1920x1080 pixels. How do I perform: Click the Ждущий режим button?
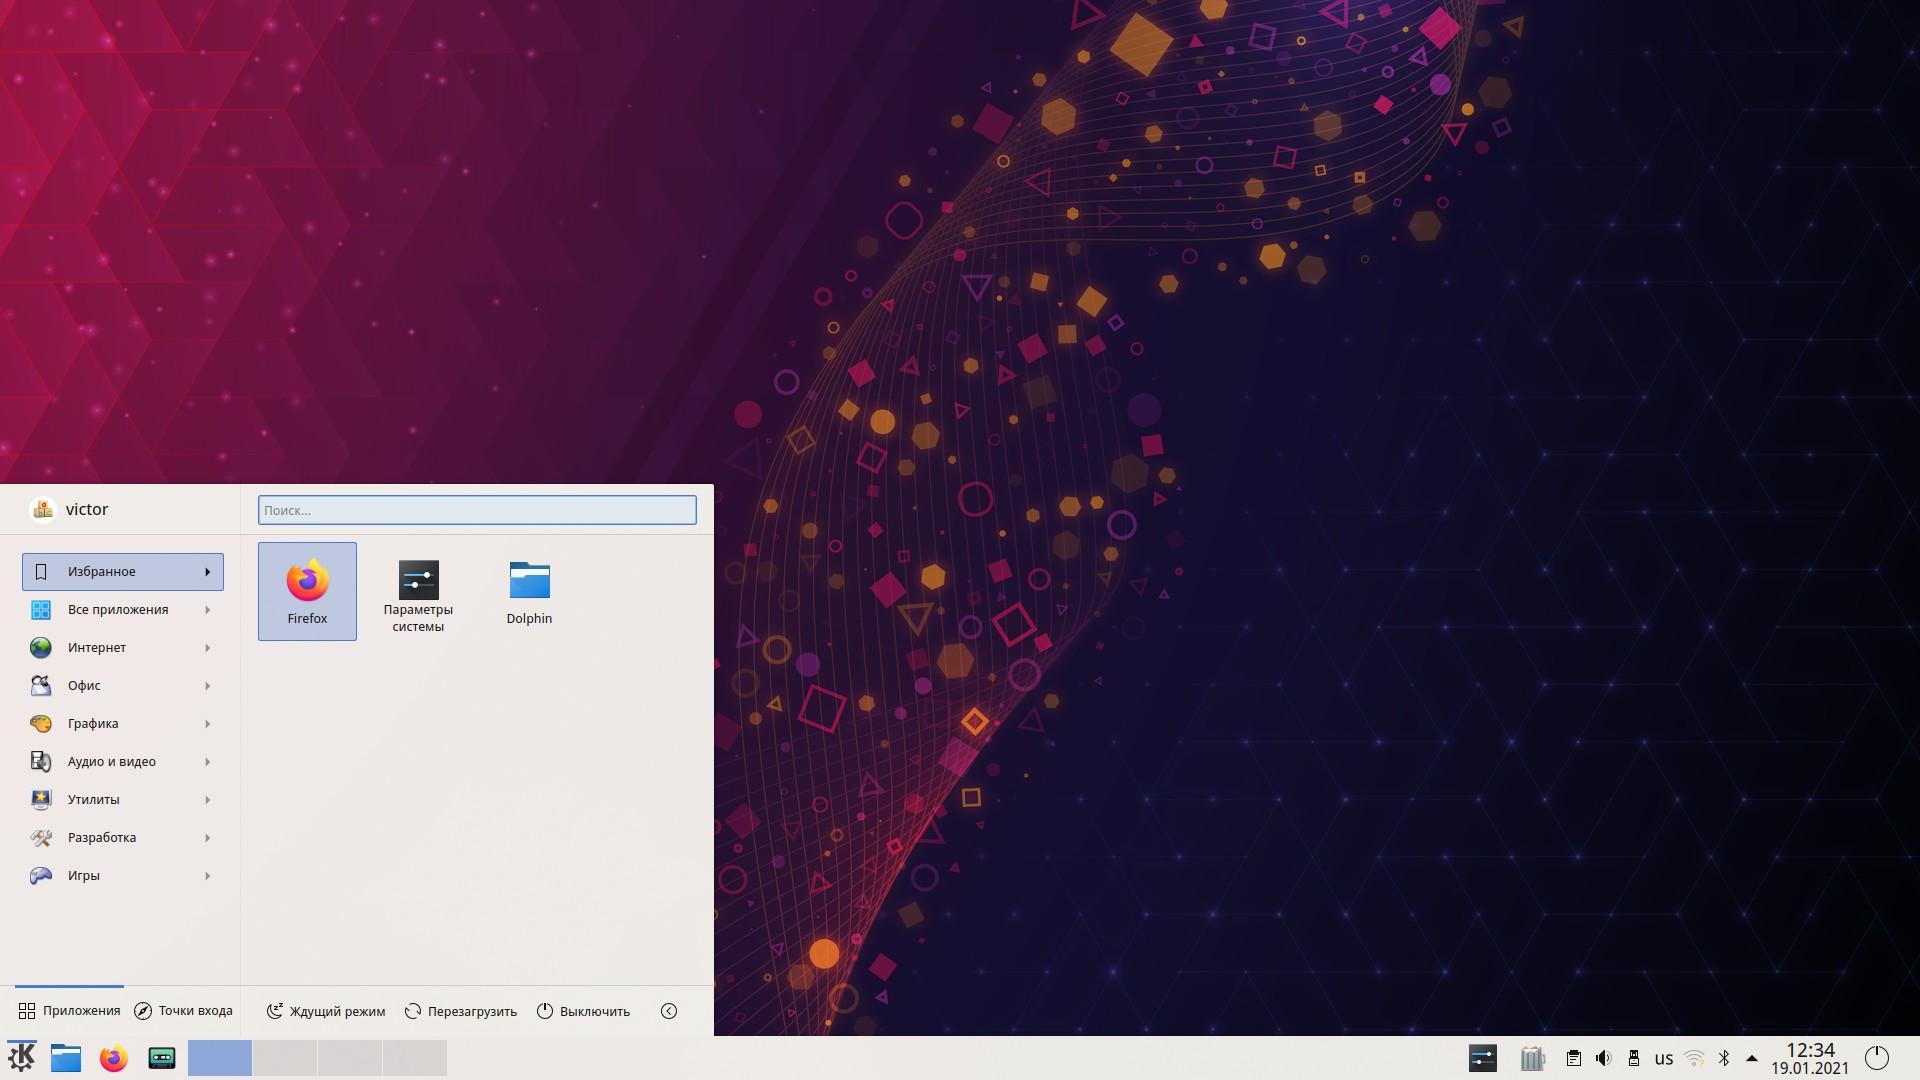(x=326, y=1011)
